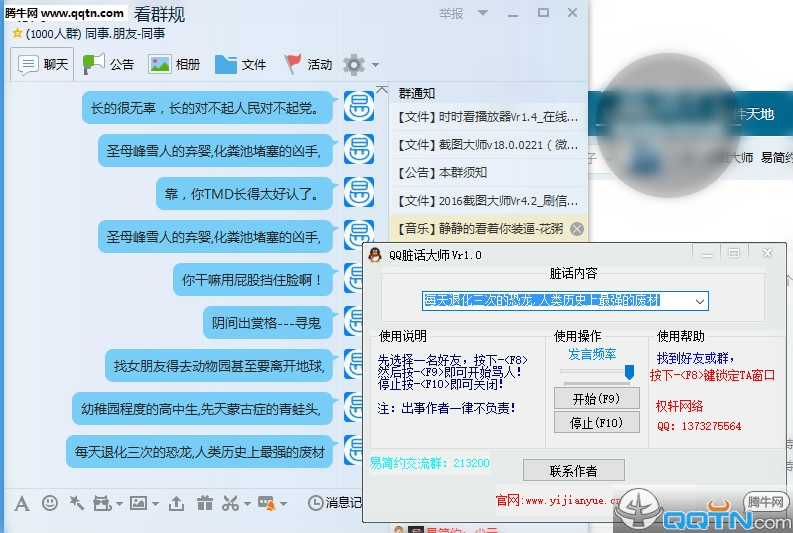
Task: Click avatar beside message 长的很无辜
Action: click(359, 106)
